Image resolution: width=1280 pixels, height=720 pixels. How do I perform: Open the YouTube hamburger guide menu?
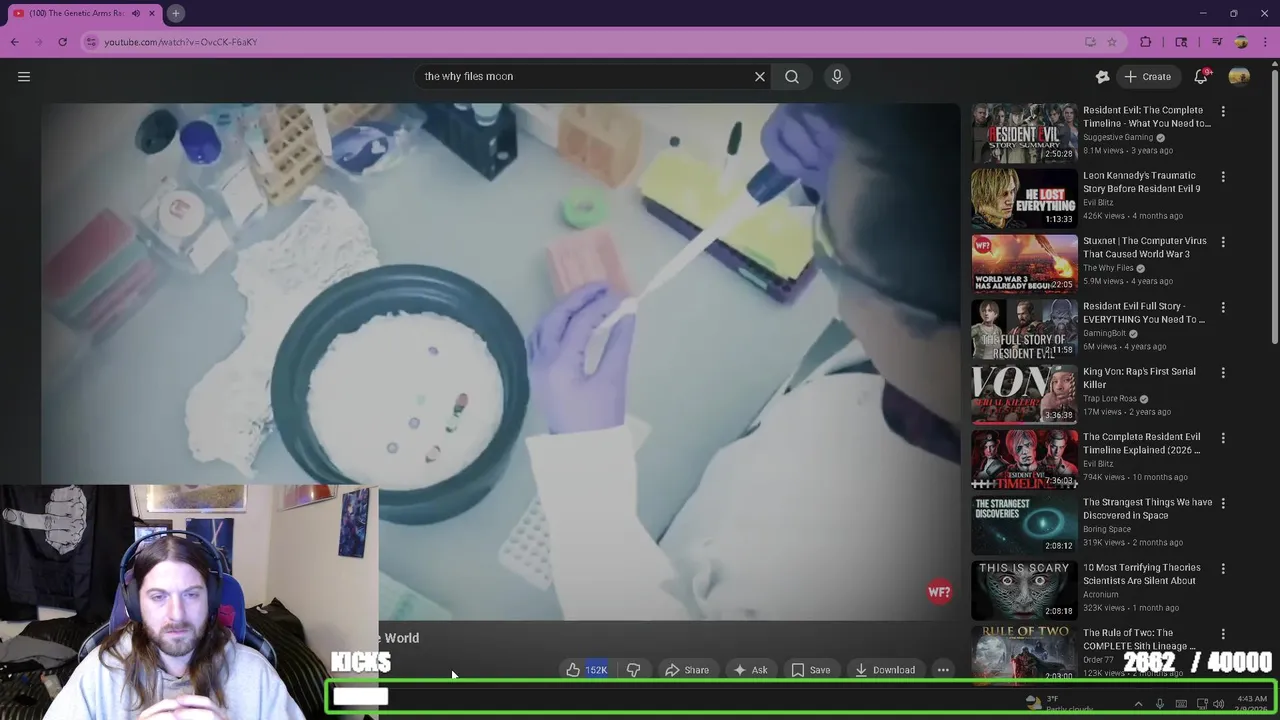24,76
